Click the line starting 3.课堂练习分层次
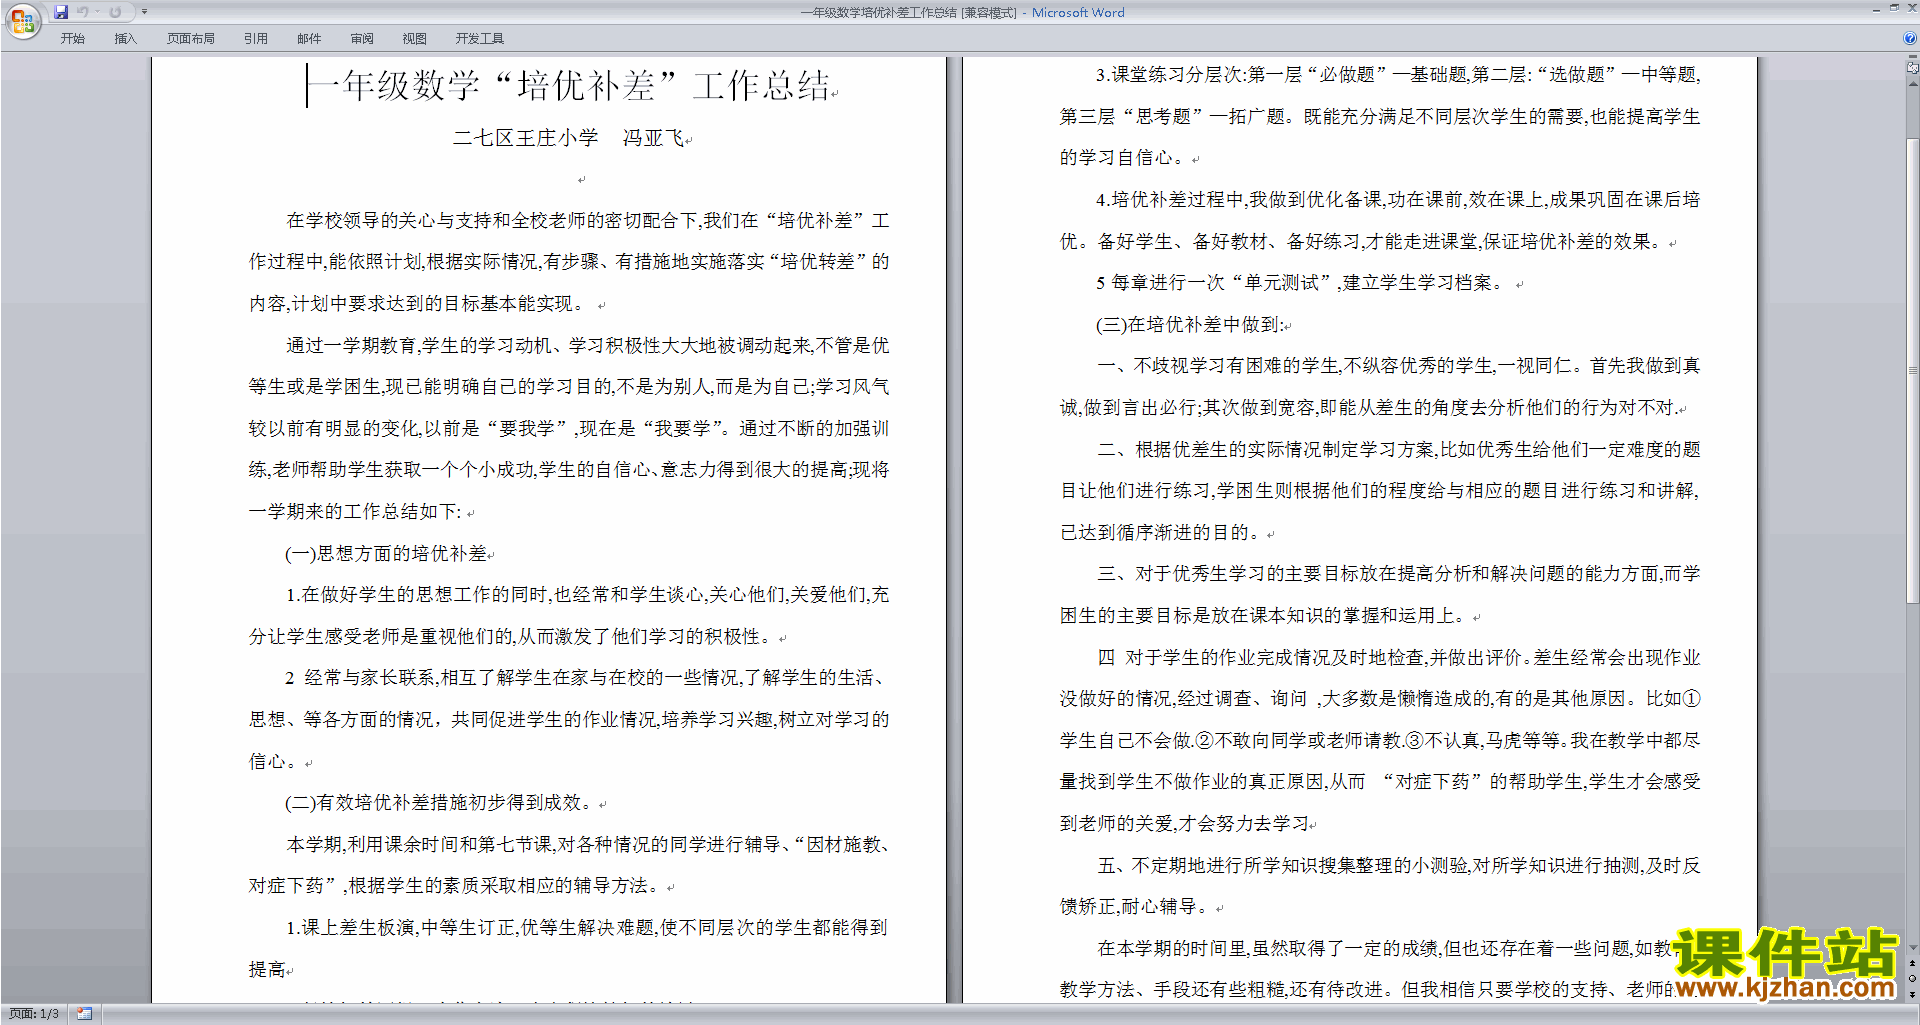 click(1398, 75)
